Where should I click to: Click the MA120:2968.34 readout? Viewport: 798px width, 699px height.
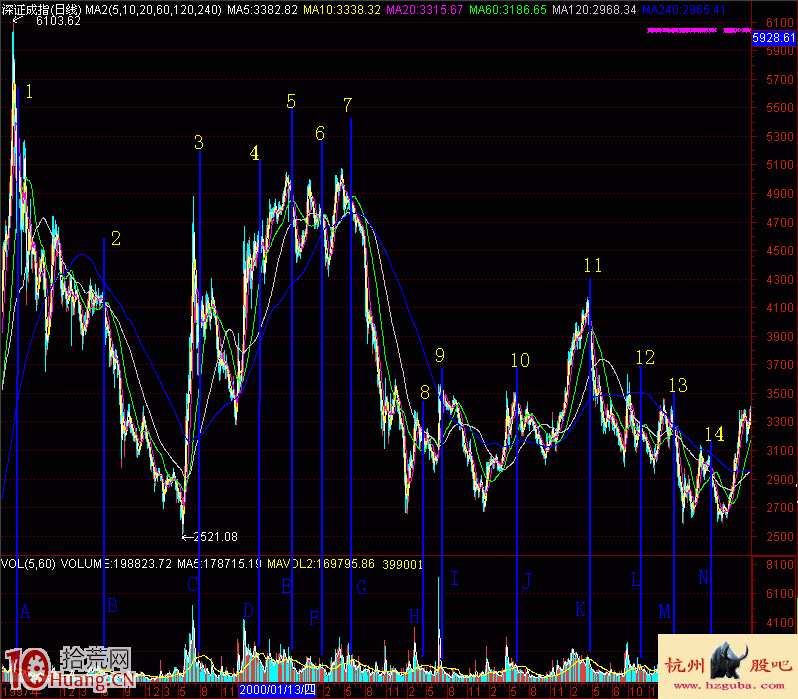pyautogui.click(x=594, y=9)
